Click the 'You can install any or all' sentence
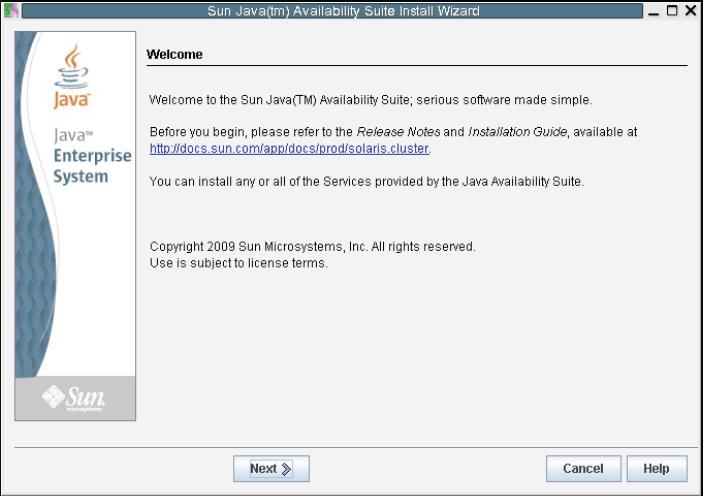The image size is (704, 502). 366,182
